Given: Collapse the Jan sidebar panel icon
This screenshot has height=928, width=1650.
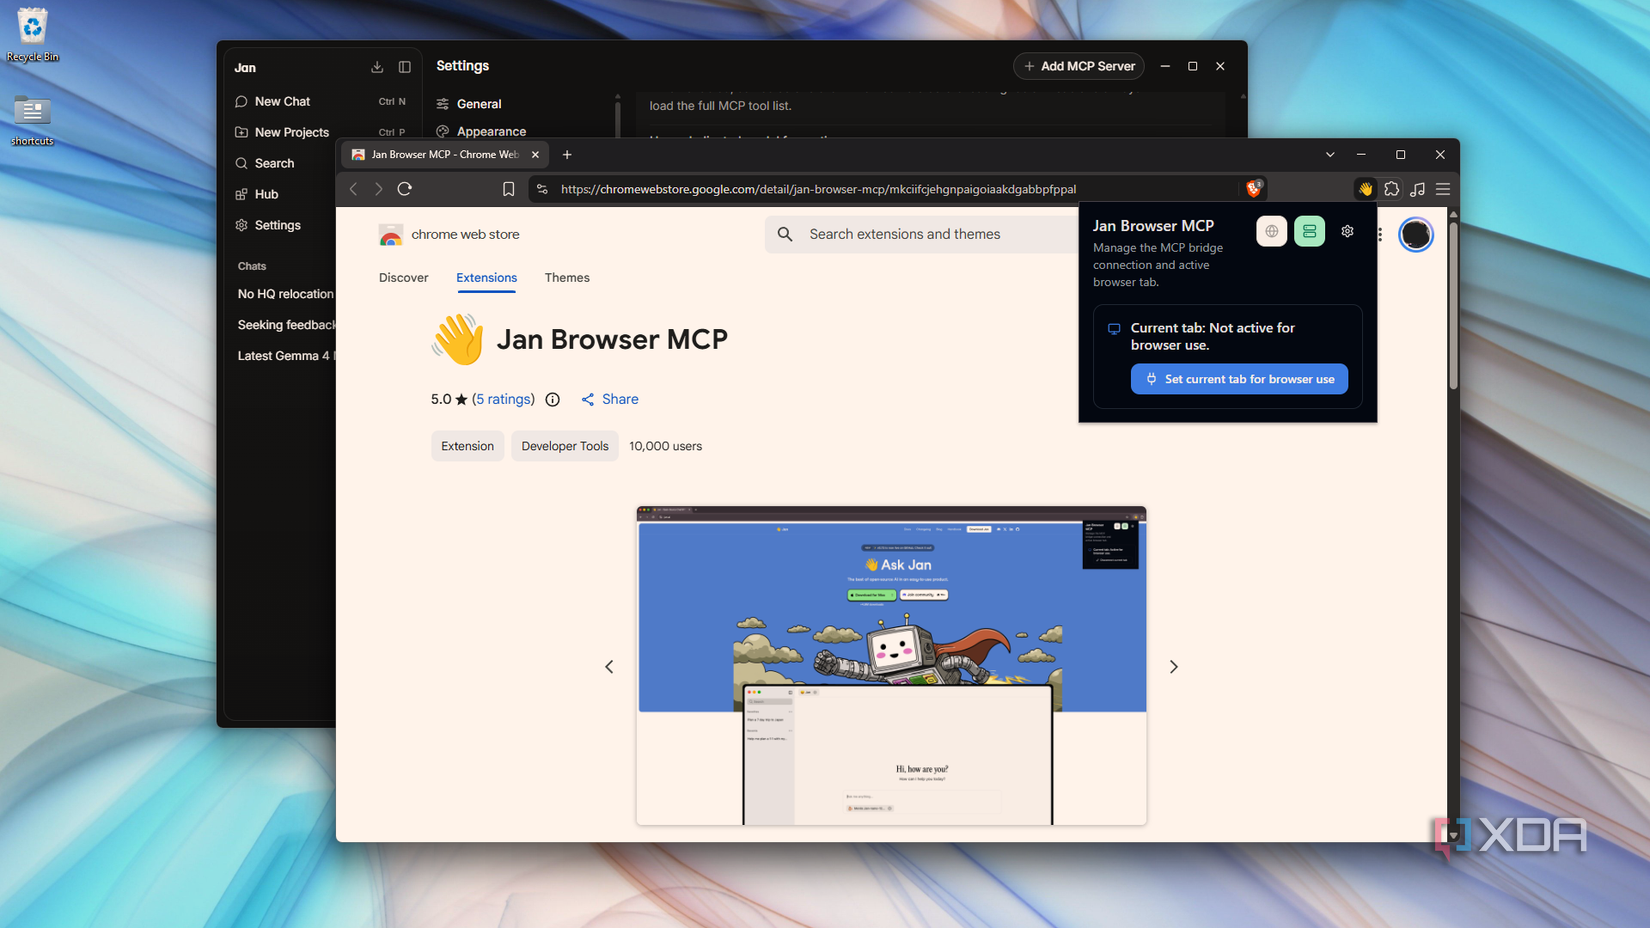Looking at the screenshot, I should tap(405, 67).
